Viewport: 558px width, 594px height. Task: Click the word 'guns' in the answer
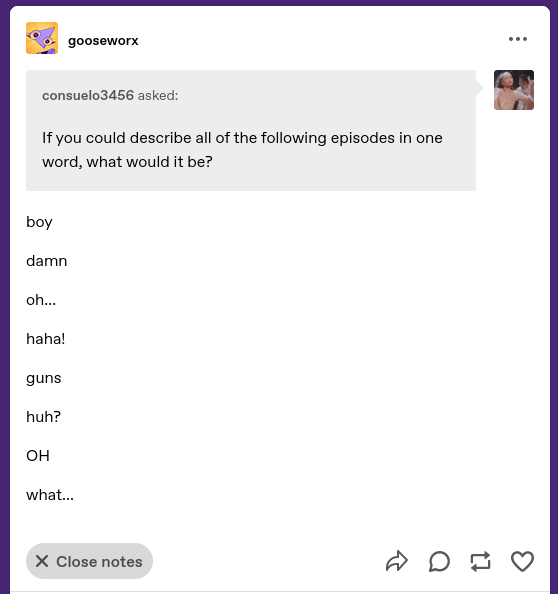tap(44, 378)
